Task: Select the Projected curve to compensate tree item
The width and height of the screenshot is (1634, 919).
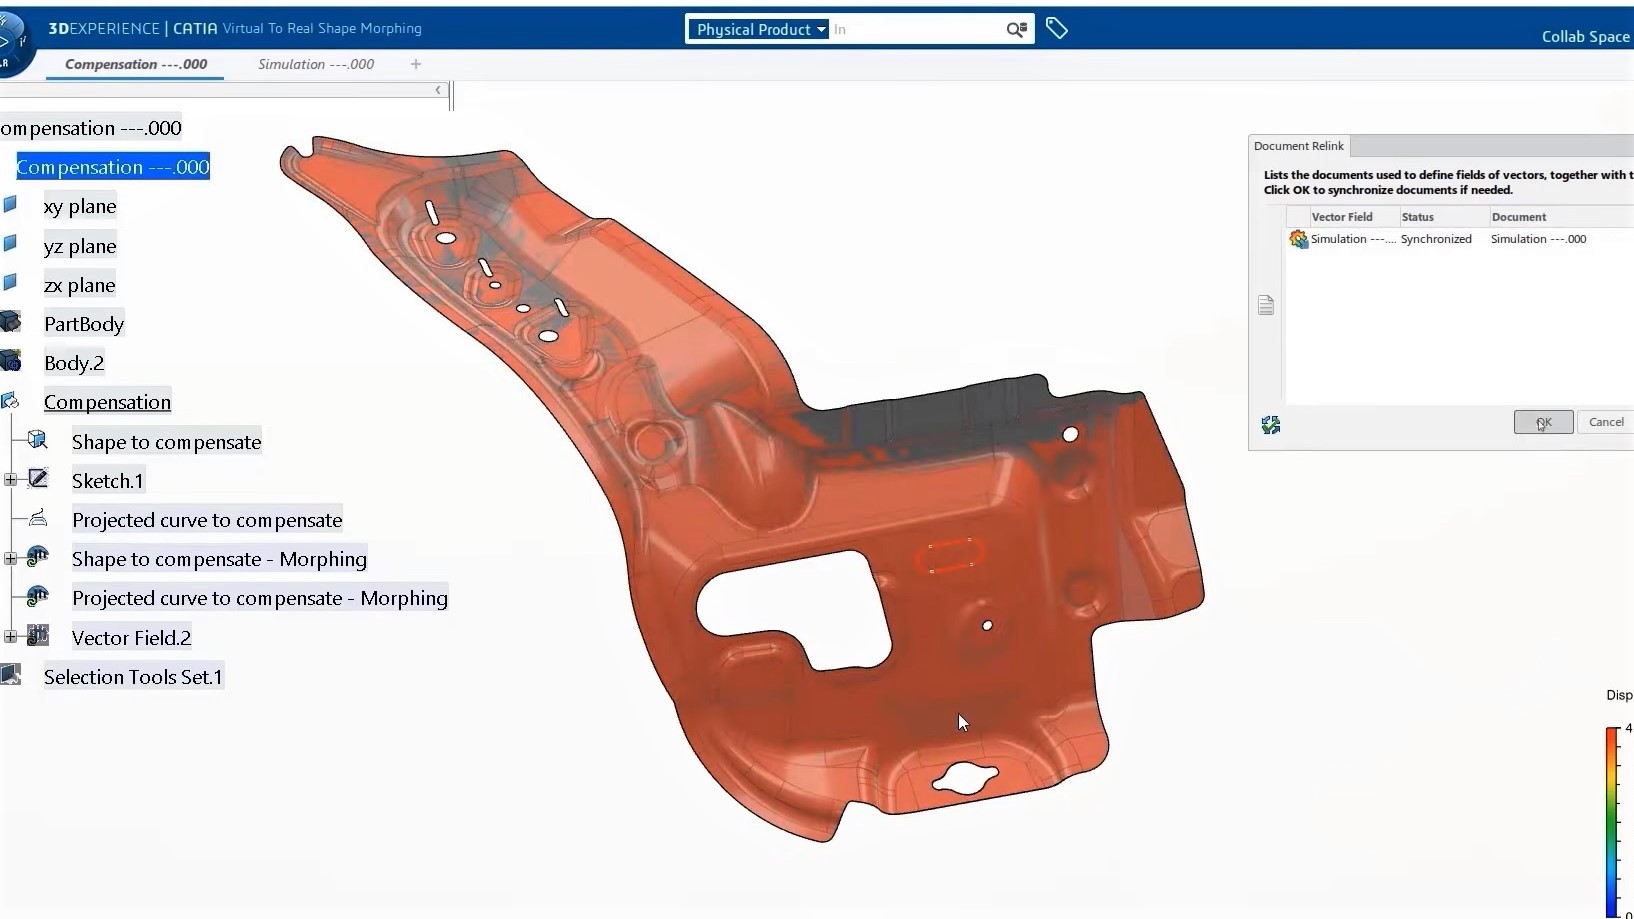Action: pyautogui.click(x=206, y=519)
